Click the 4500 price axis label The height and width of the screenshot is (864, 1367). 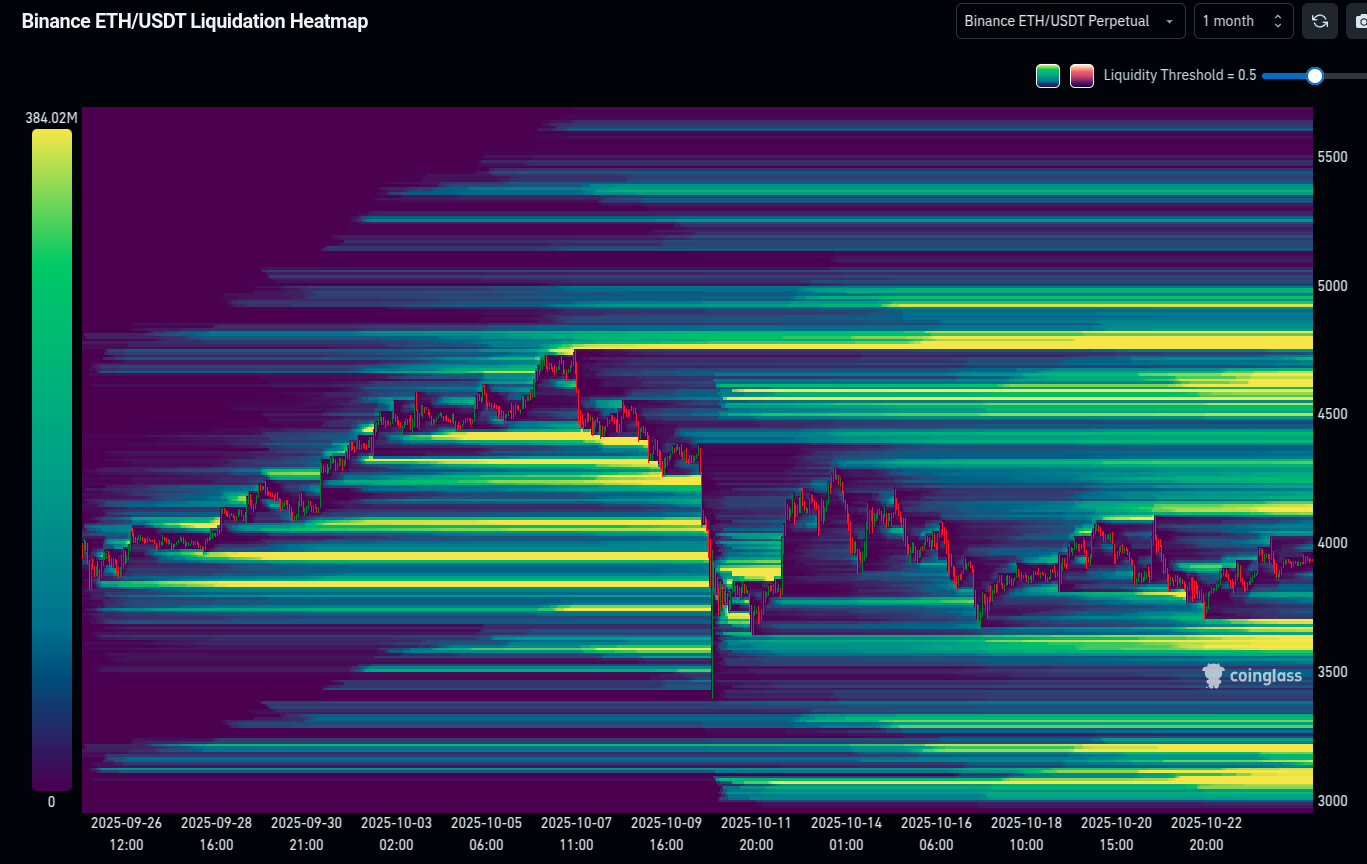[1333, 414]
